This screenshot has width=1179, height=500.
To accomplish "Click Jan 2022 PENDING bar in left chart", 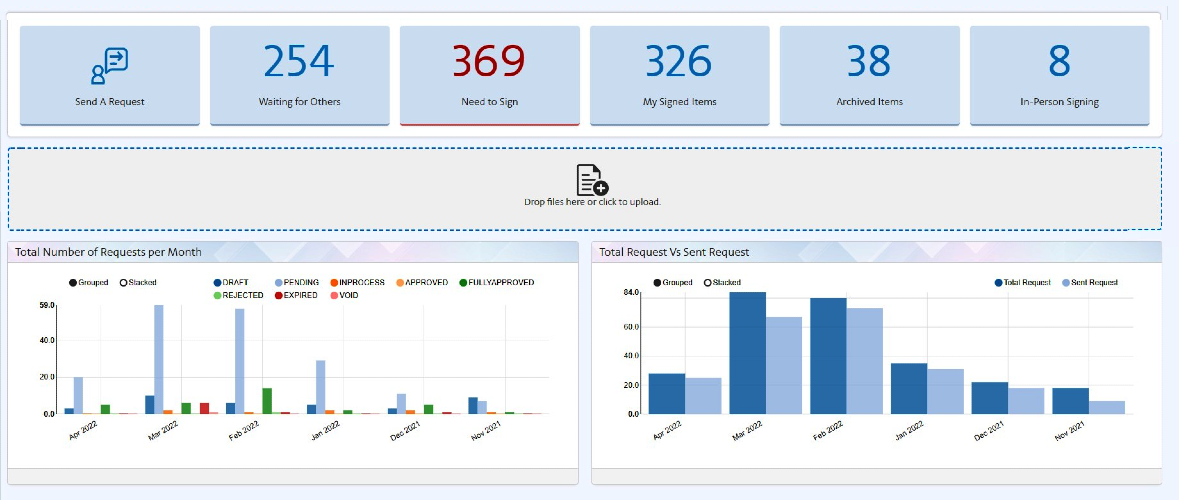I will click(320, 387).
